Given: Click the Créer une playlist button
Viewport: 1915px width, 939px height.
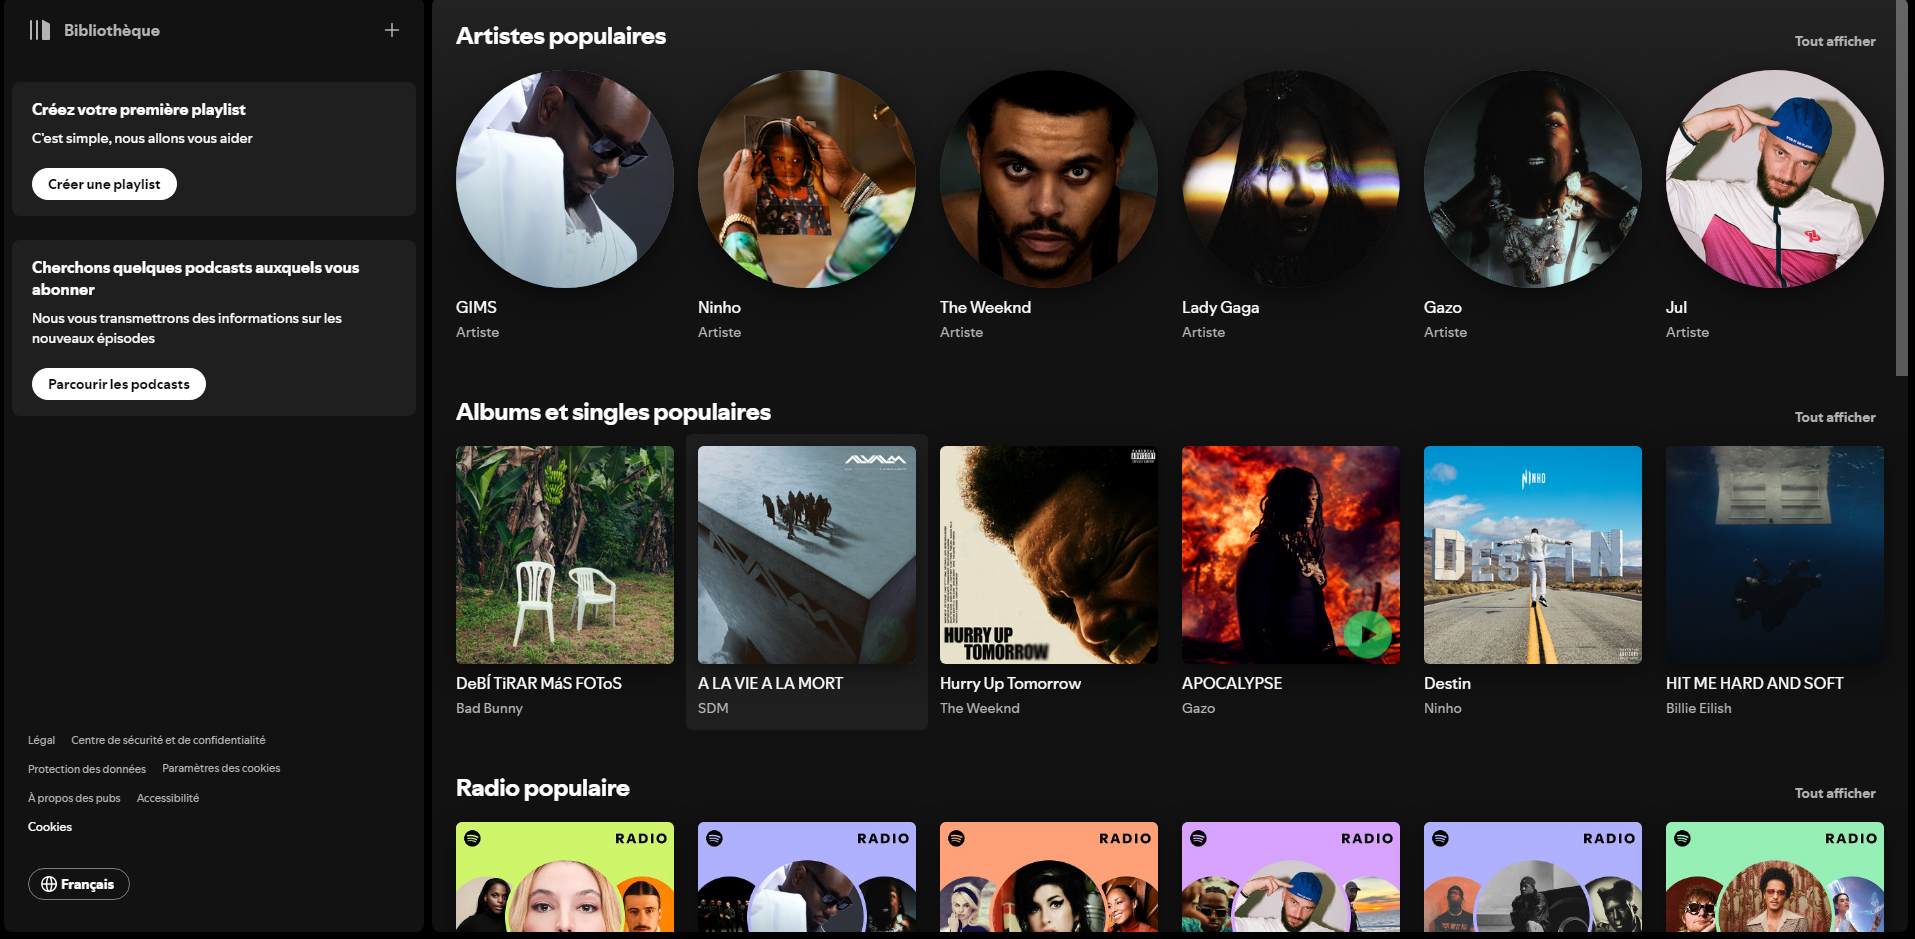Looking at the screenshot, I should 104,184.
